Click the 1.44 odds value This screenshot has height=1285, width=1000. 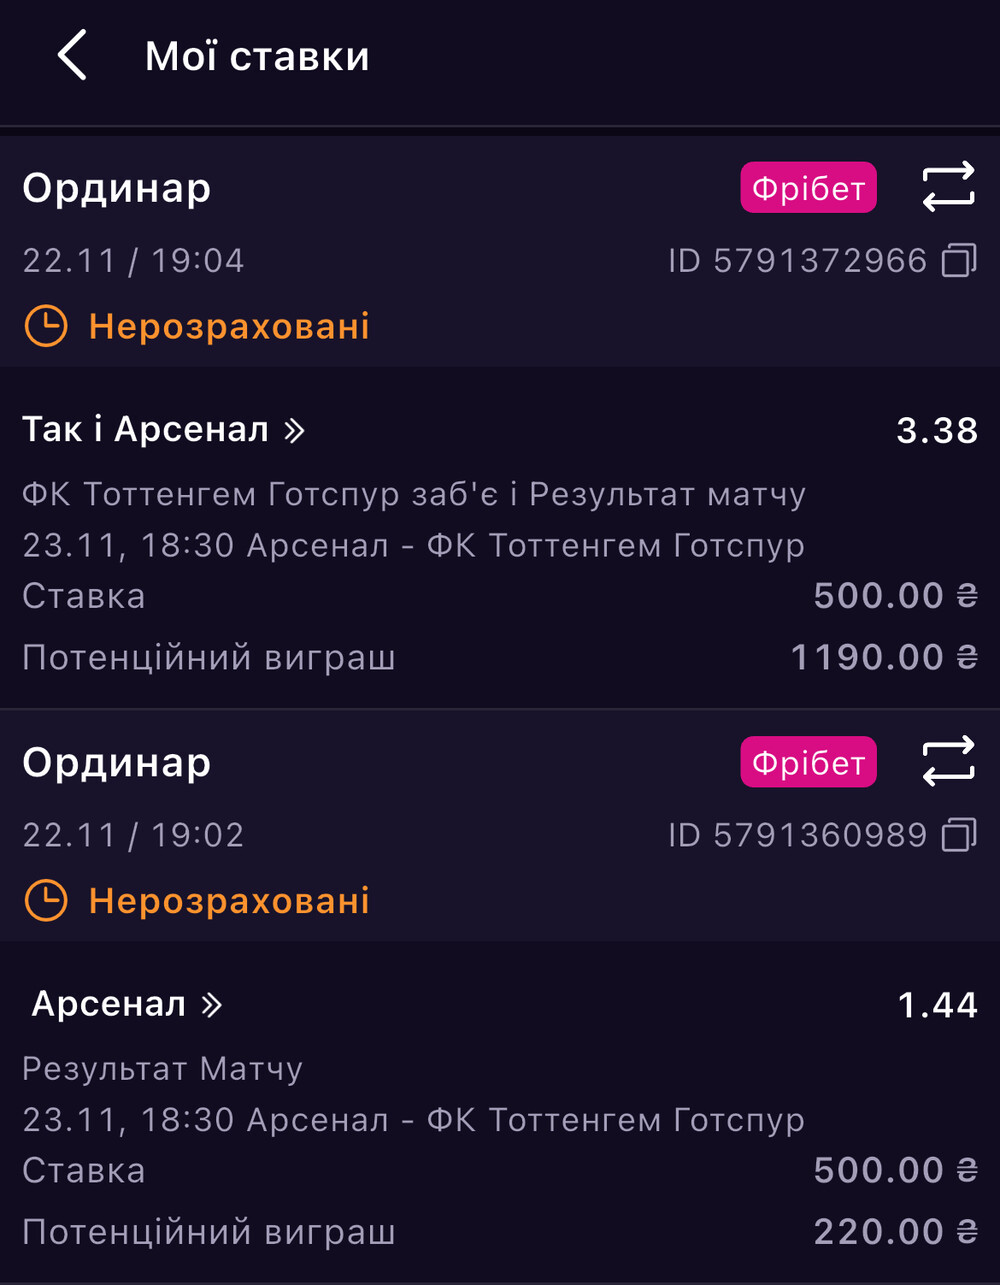tap(937, 1004)
